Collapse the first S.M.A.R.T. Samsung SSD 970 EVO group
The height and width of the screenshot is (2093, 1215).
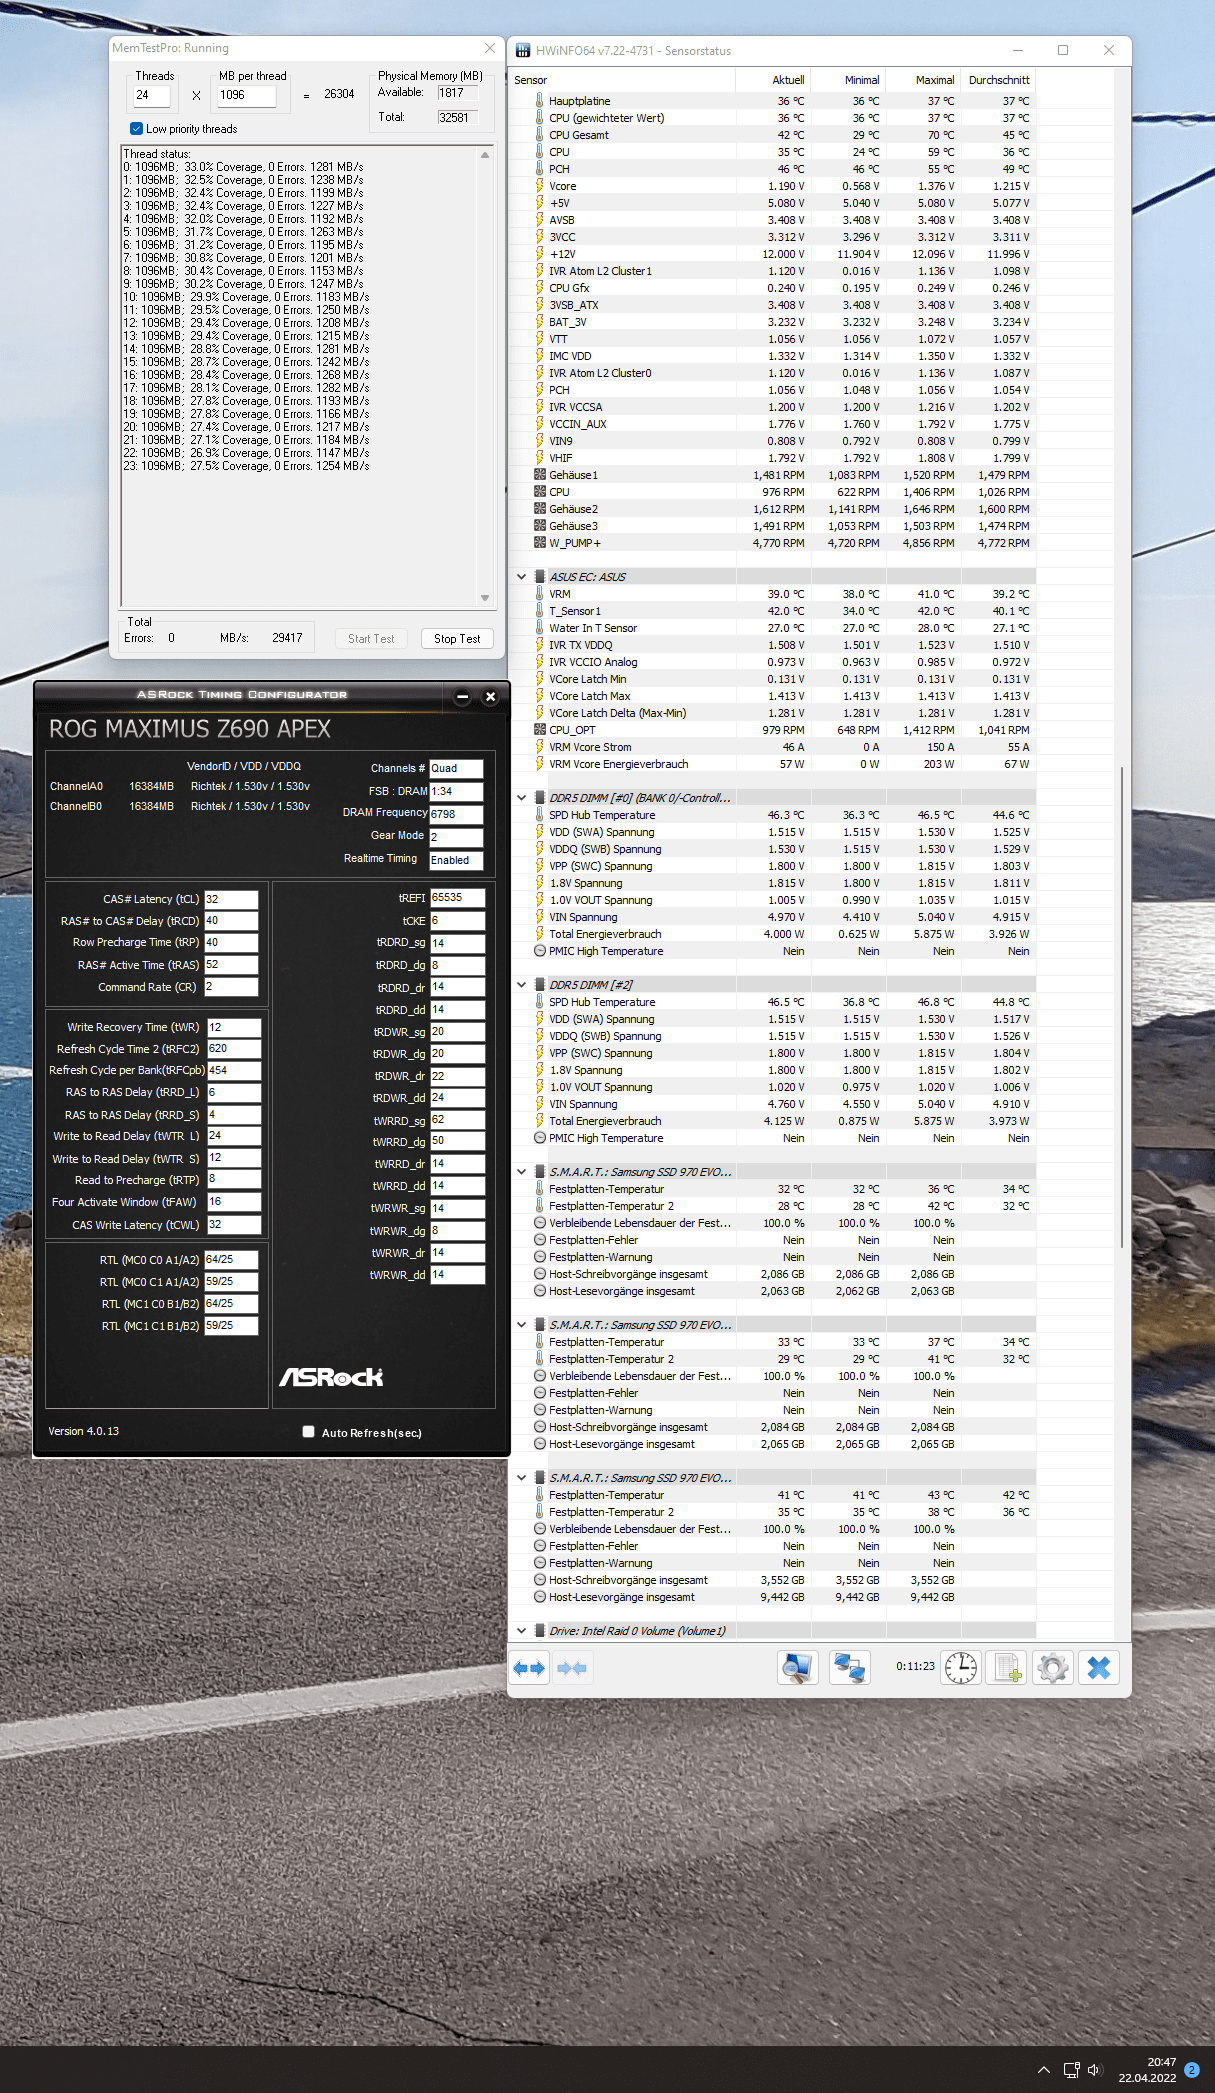521,1172
